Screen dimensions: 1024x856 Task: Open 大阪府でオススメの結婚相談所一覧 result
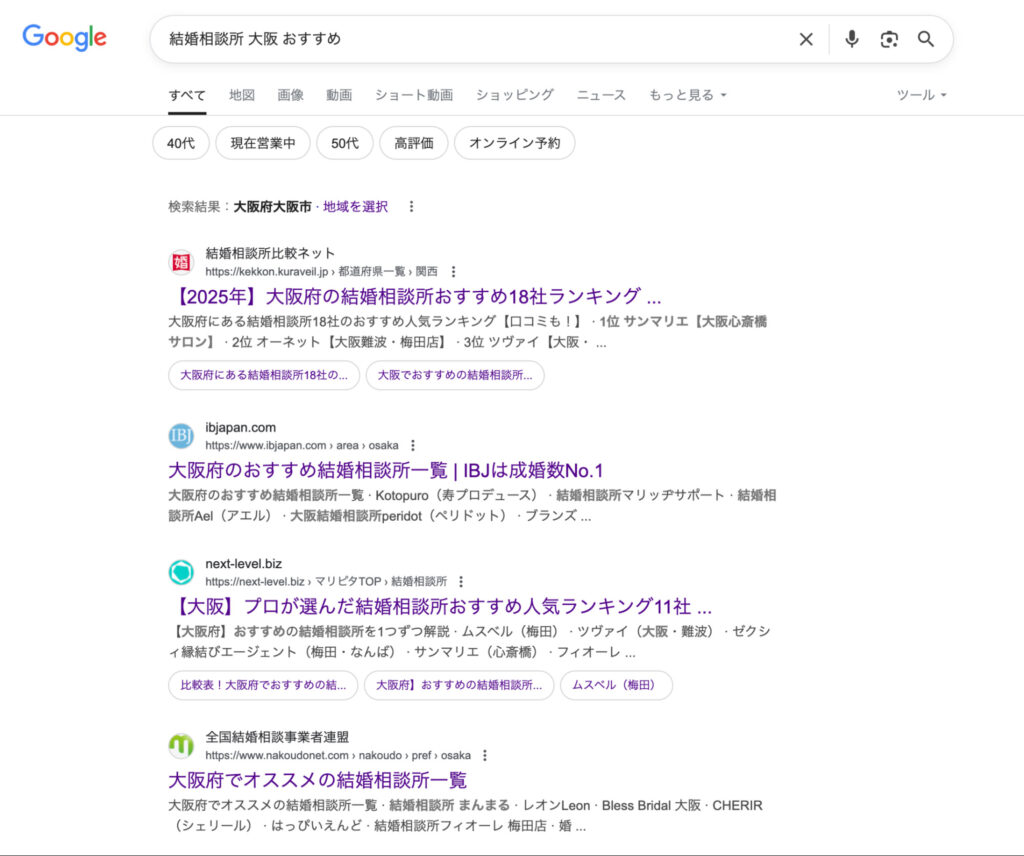[x=317, y=780]
